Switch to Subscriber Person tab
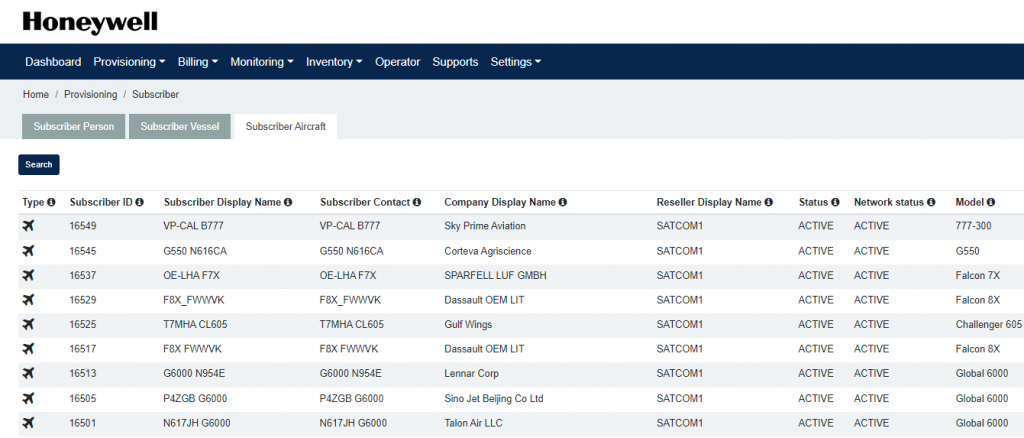Image resolution: width=1024 pixels, height=438 pixels. point(74,127)
